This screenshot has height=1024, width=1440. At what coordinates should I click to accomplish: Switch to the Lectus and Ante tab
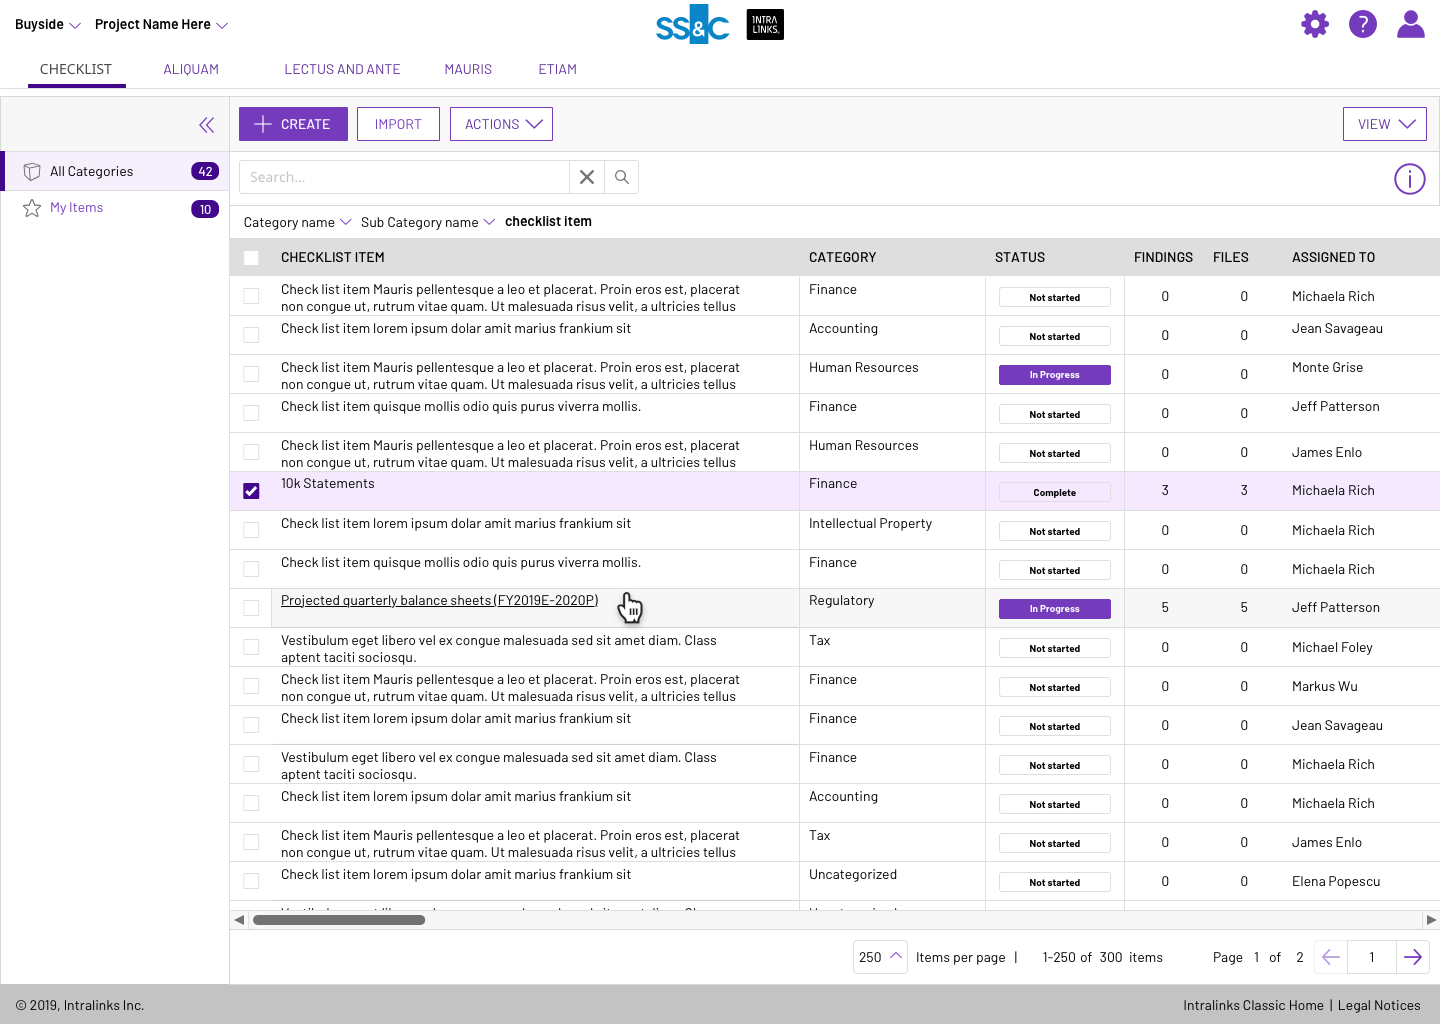pyautogui.click(x=342, y=69)
